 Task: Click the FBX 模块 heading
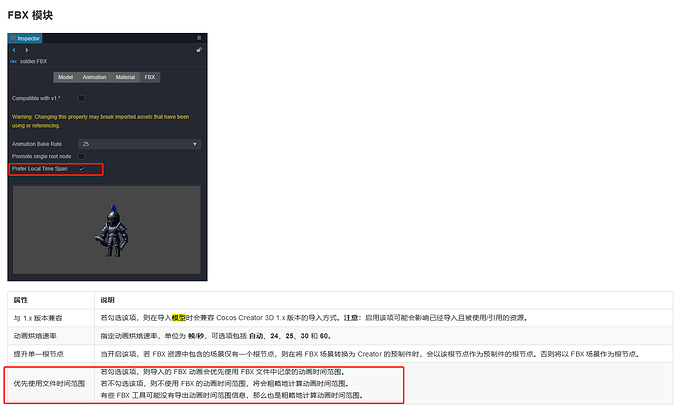(30, 15)
